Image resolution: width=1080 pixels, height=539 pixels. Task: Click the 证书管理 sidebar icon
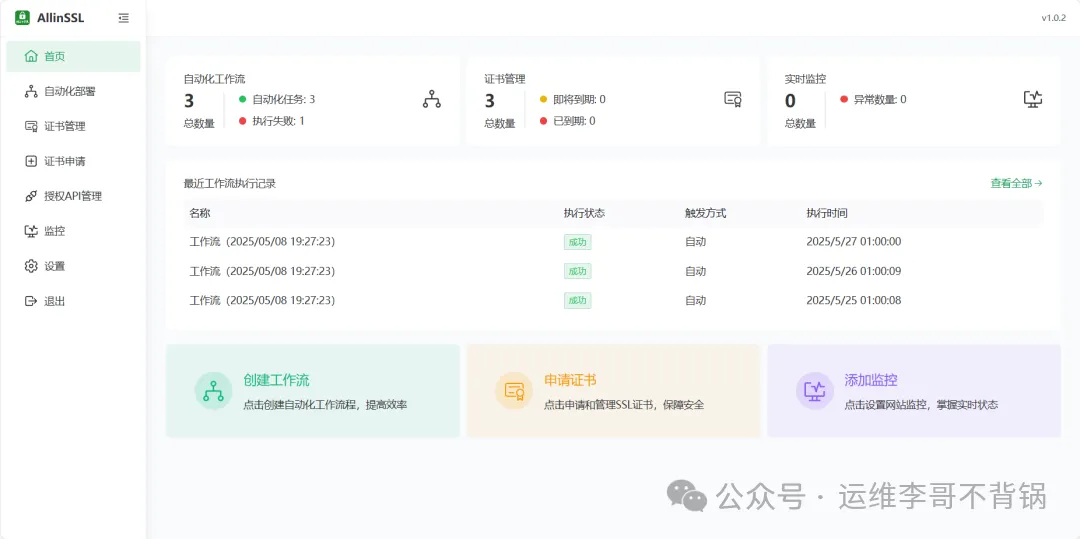click(x=31, y=126)
